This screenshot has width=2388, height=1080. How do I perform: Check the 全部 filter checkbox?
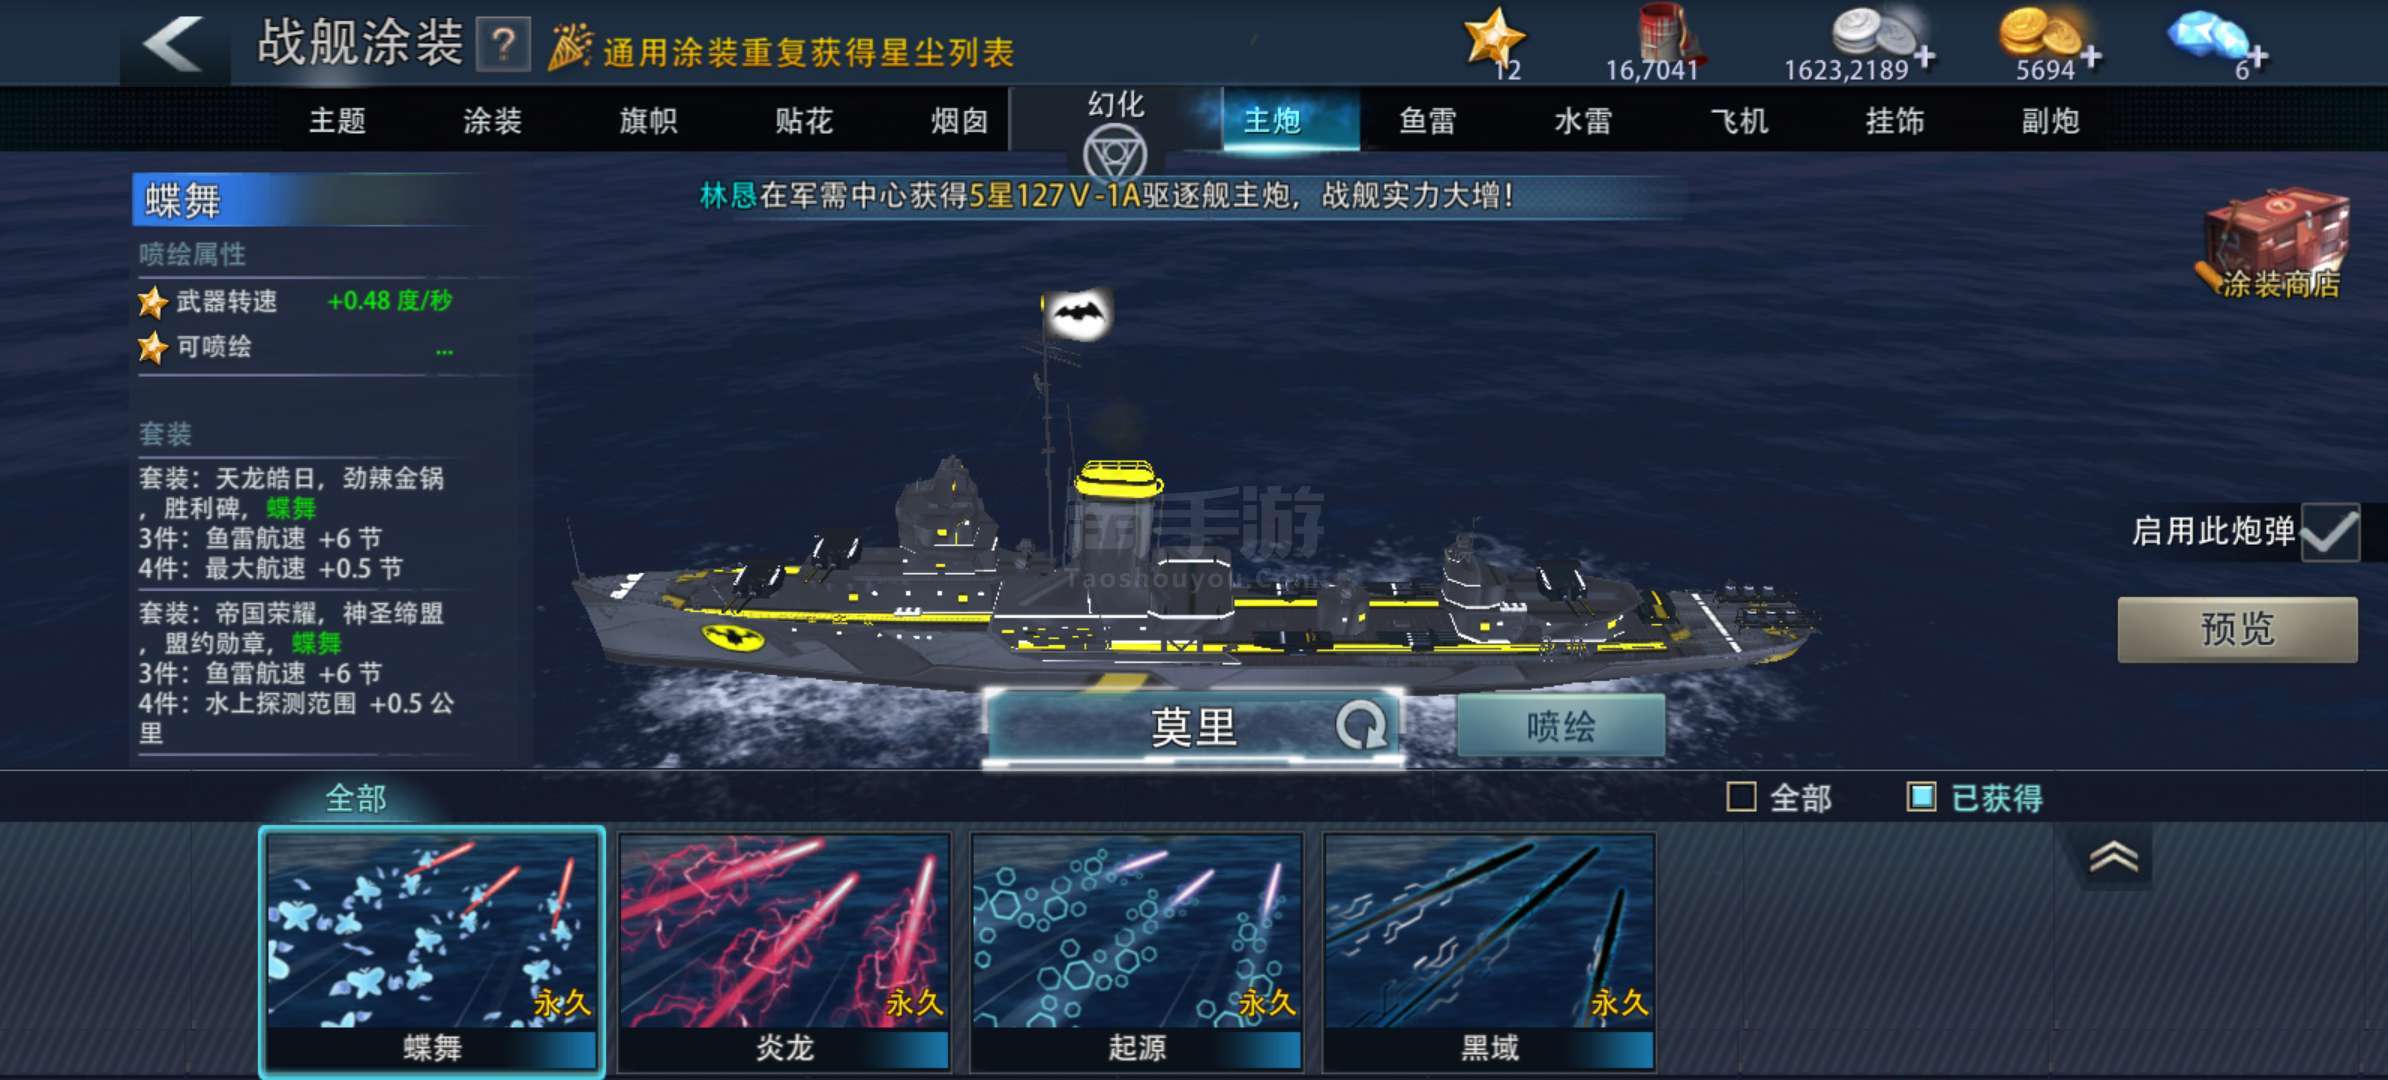click(1741, 797)
